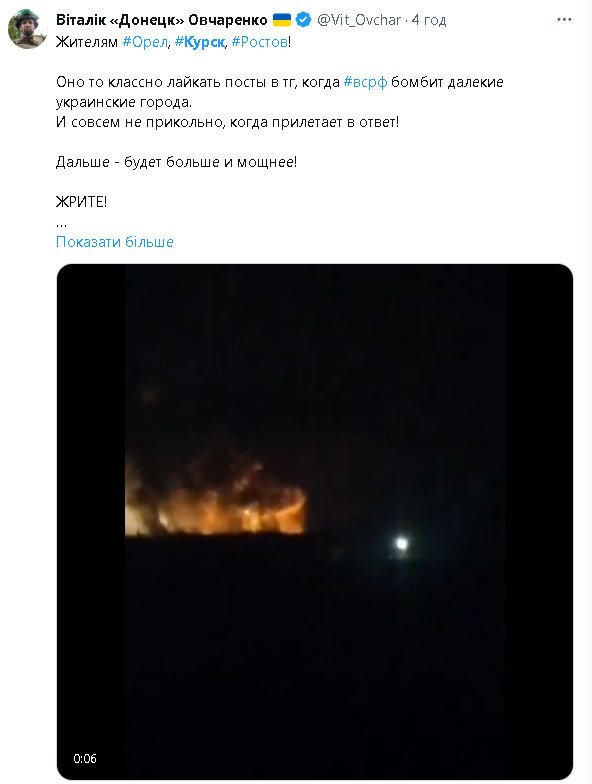
Task: Click the author's profile avatar
Action: pos(27,29)
